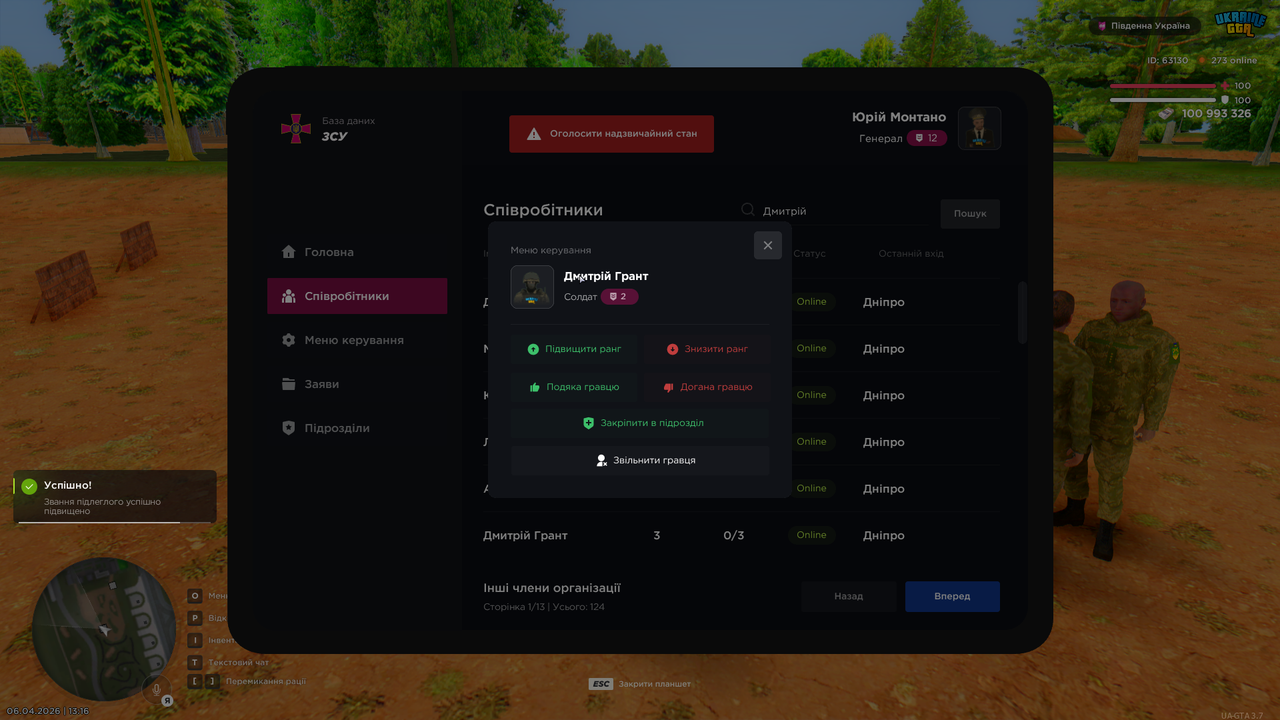The height and width of the screenshot is (720, 1280).
Task: Click the green up-arrow raise rank icon
Action: pos(533,349)
